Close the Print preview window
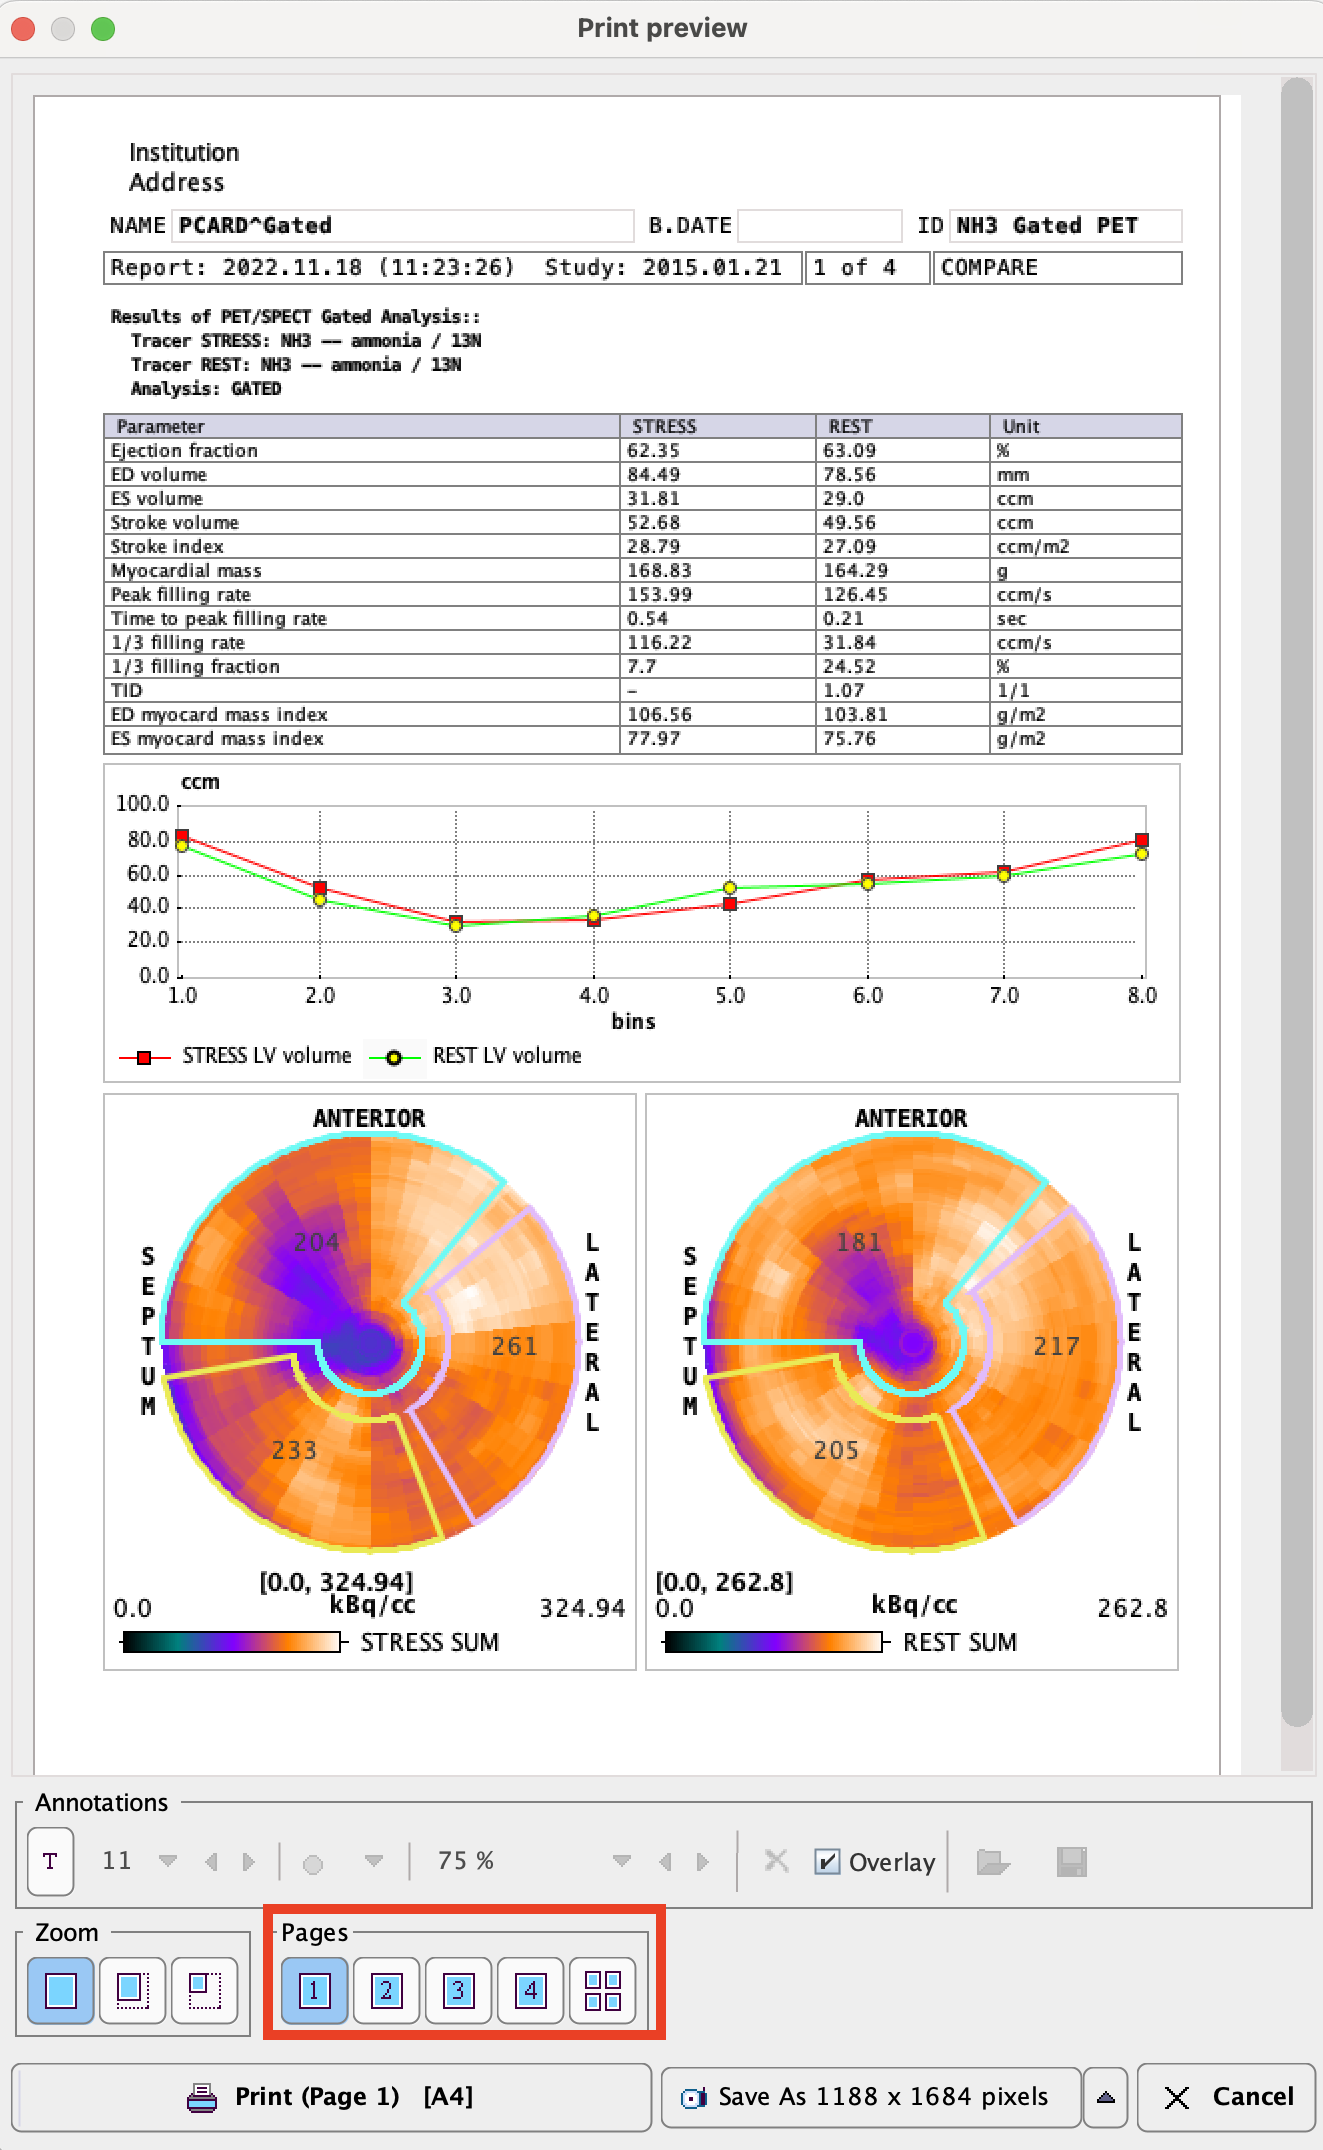Viewport: 1323px width, 2150px height. 23,28
